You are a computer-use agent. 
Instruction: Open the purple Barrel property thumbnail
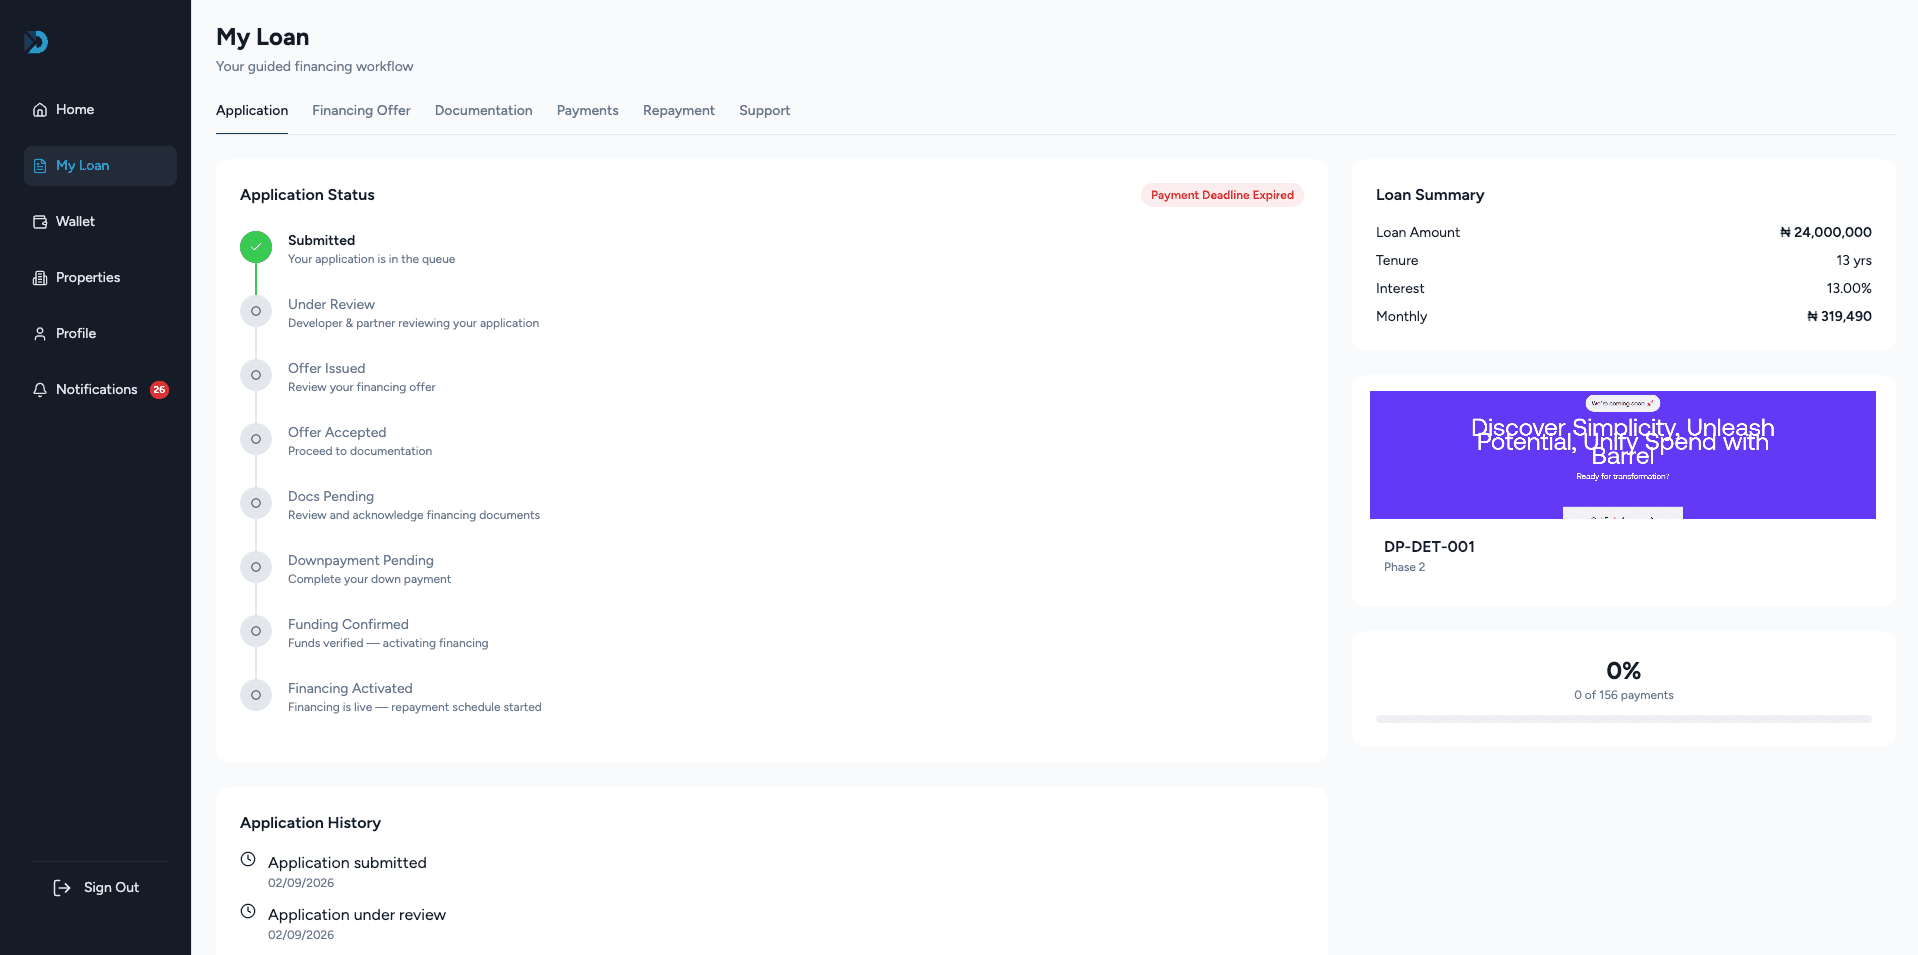1623,455
